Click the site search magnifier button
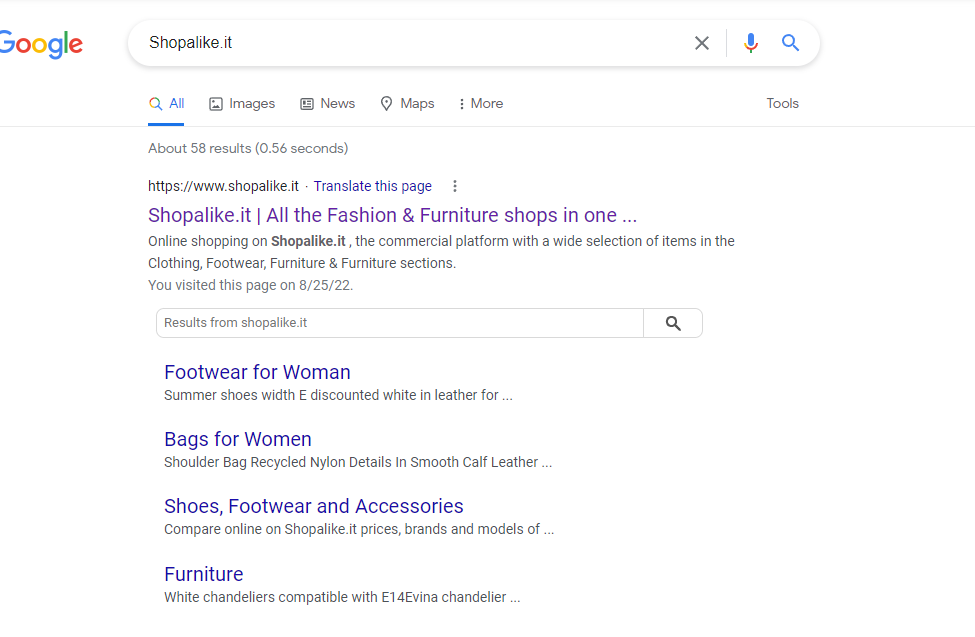 673,323
